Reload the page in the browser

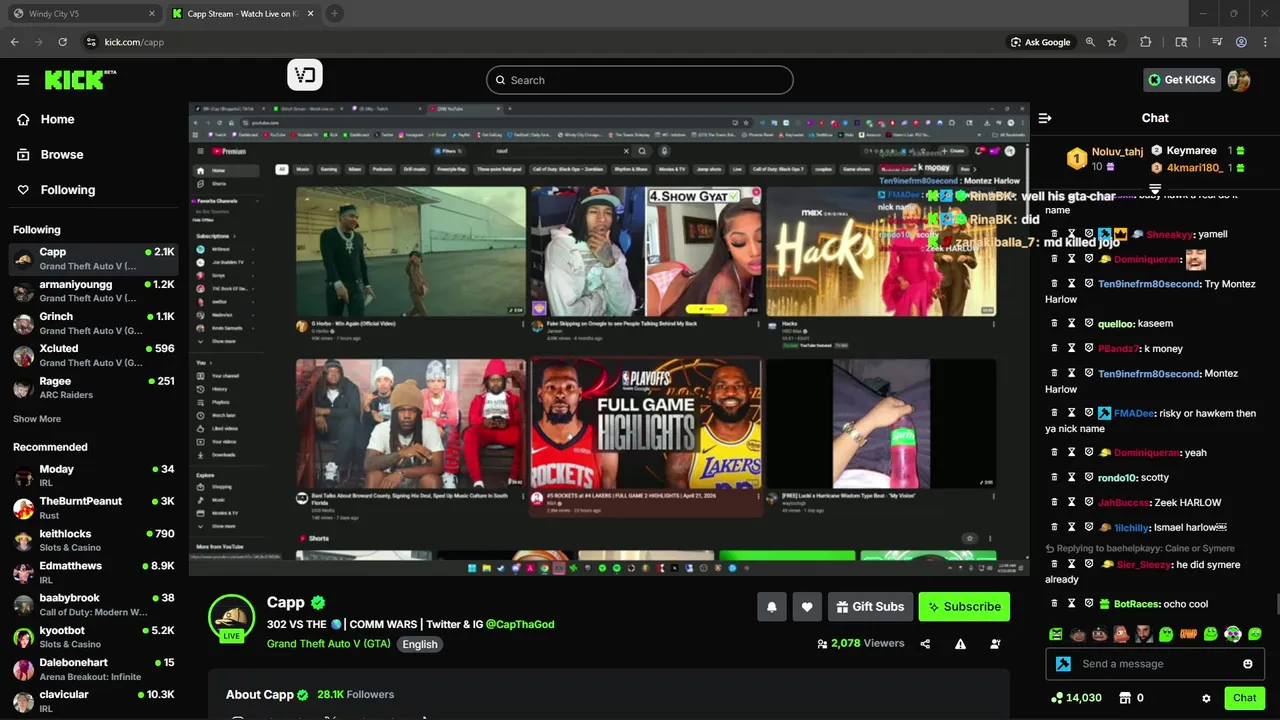click(x=62, y=42)
